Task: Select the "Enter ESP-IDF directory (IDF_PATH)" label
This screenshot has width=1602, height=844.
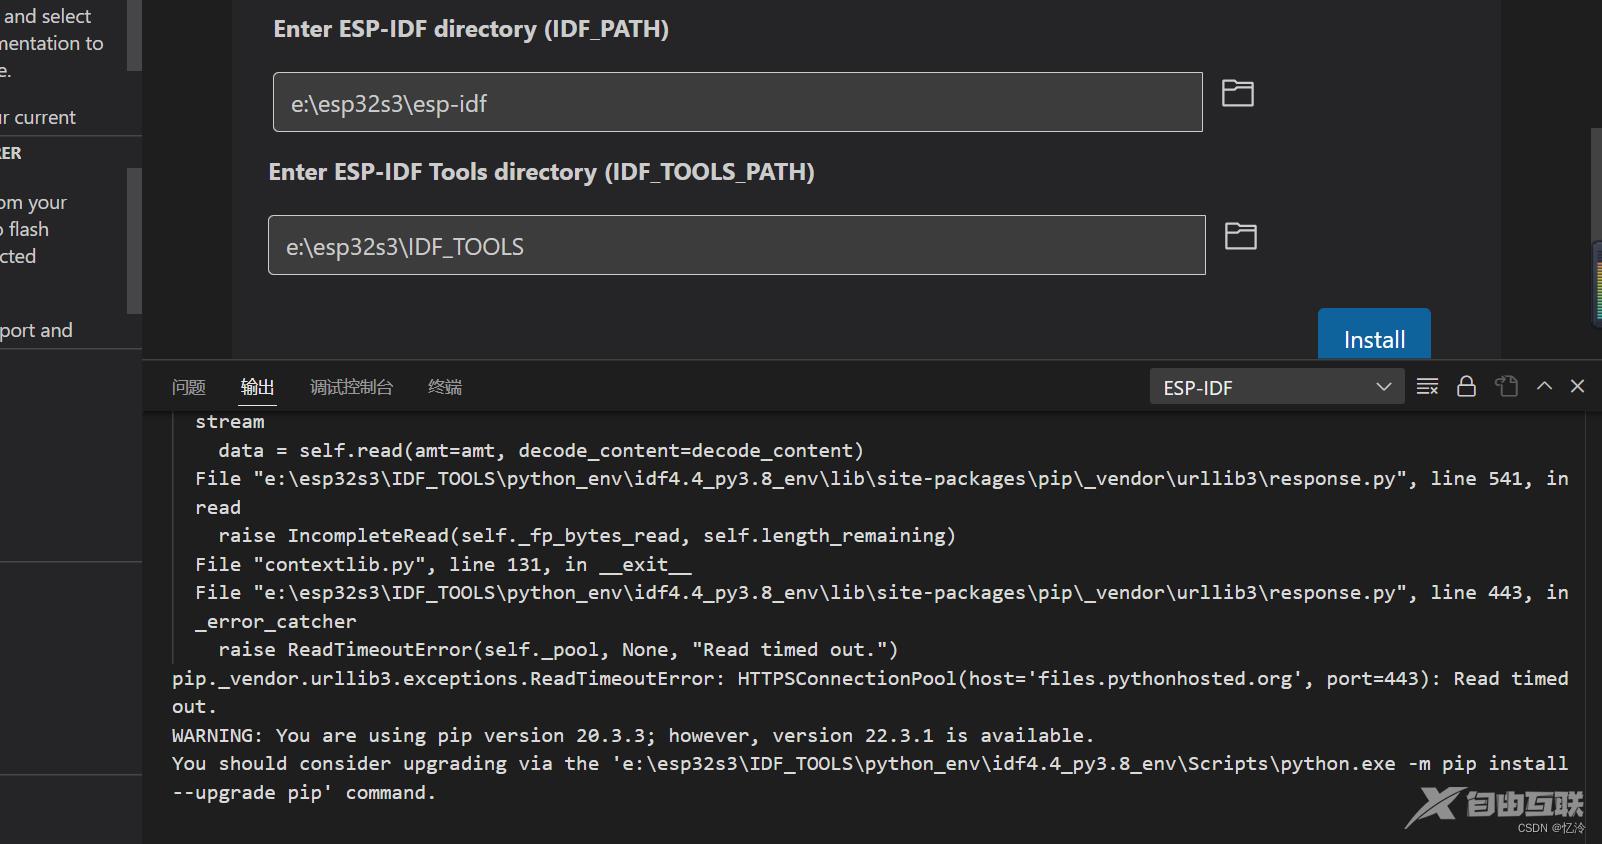Action: (471, 29)
